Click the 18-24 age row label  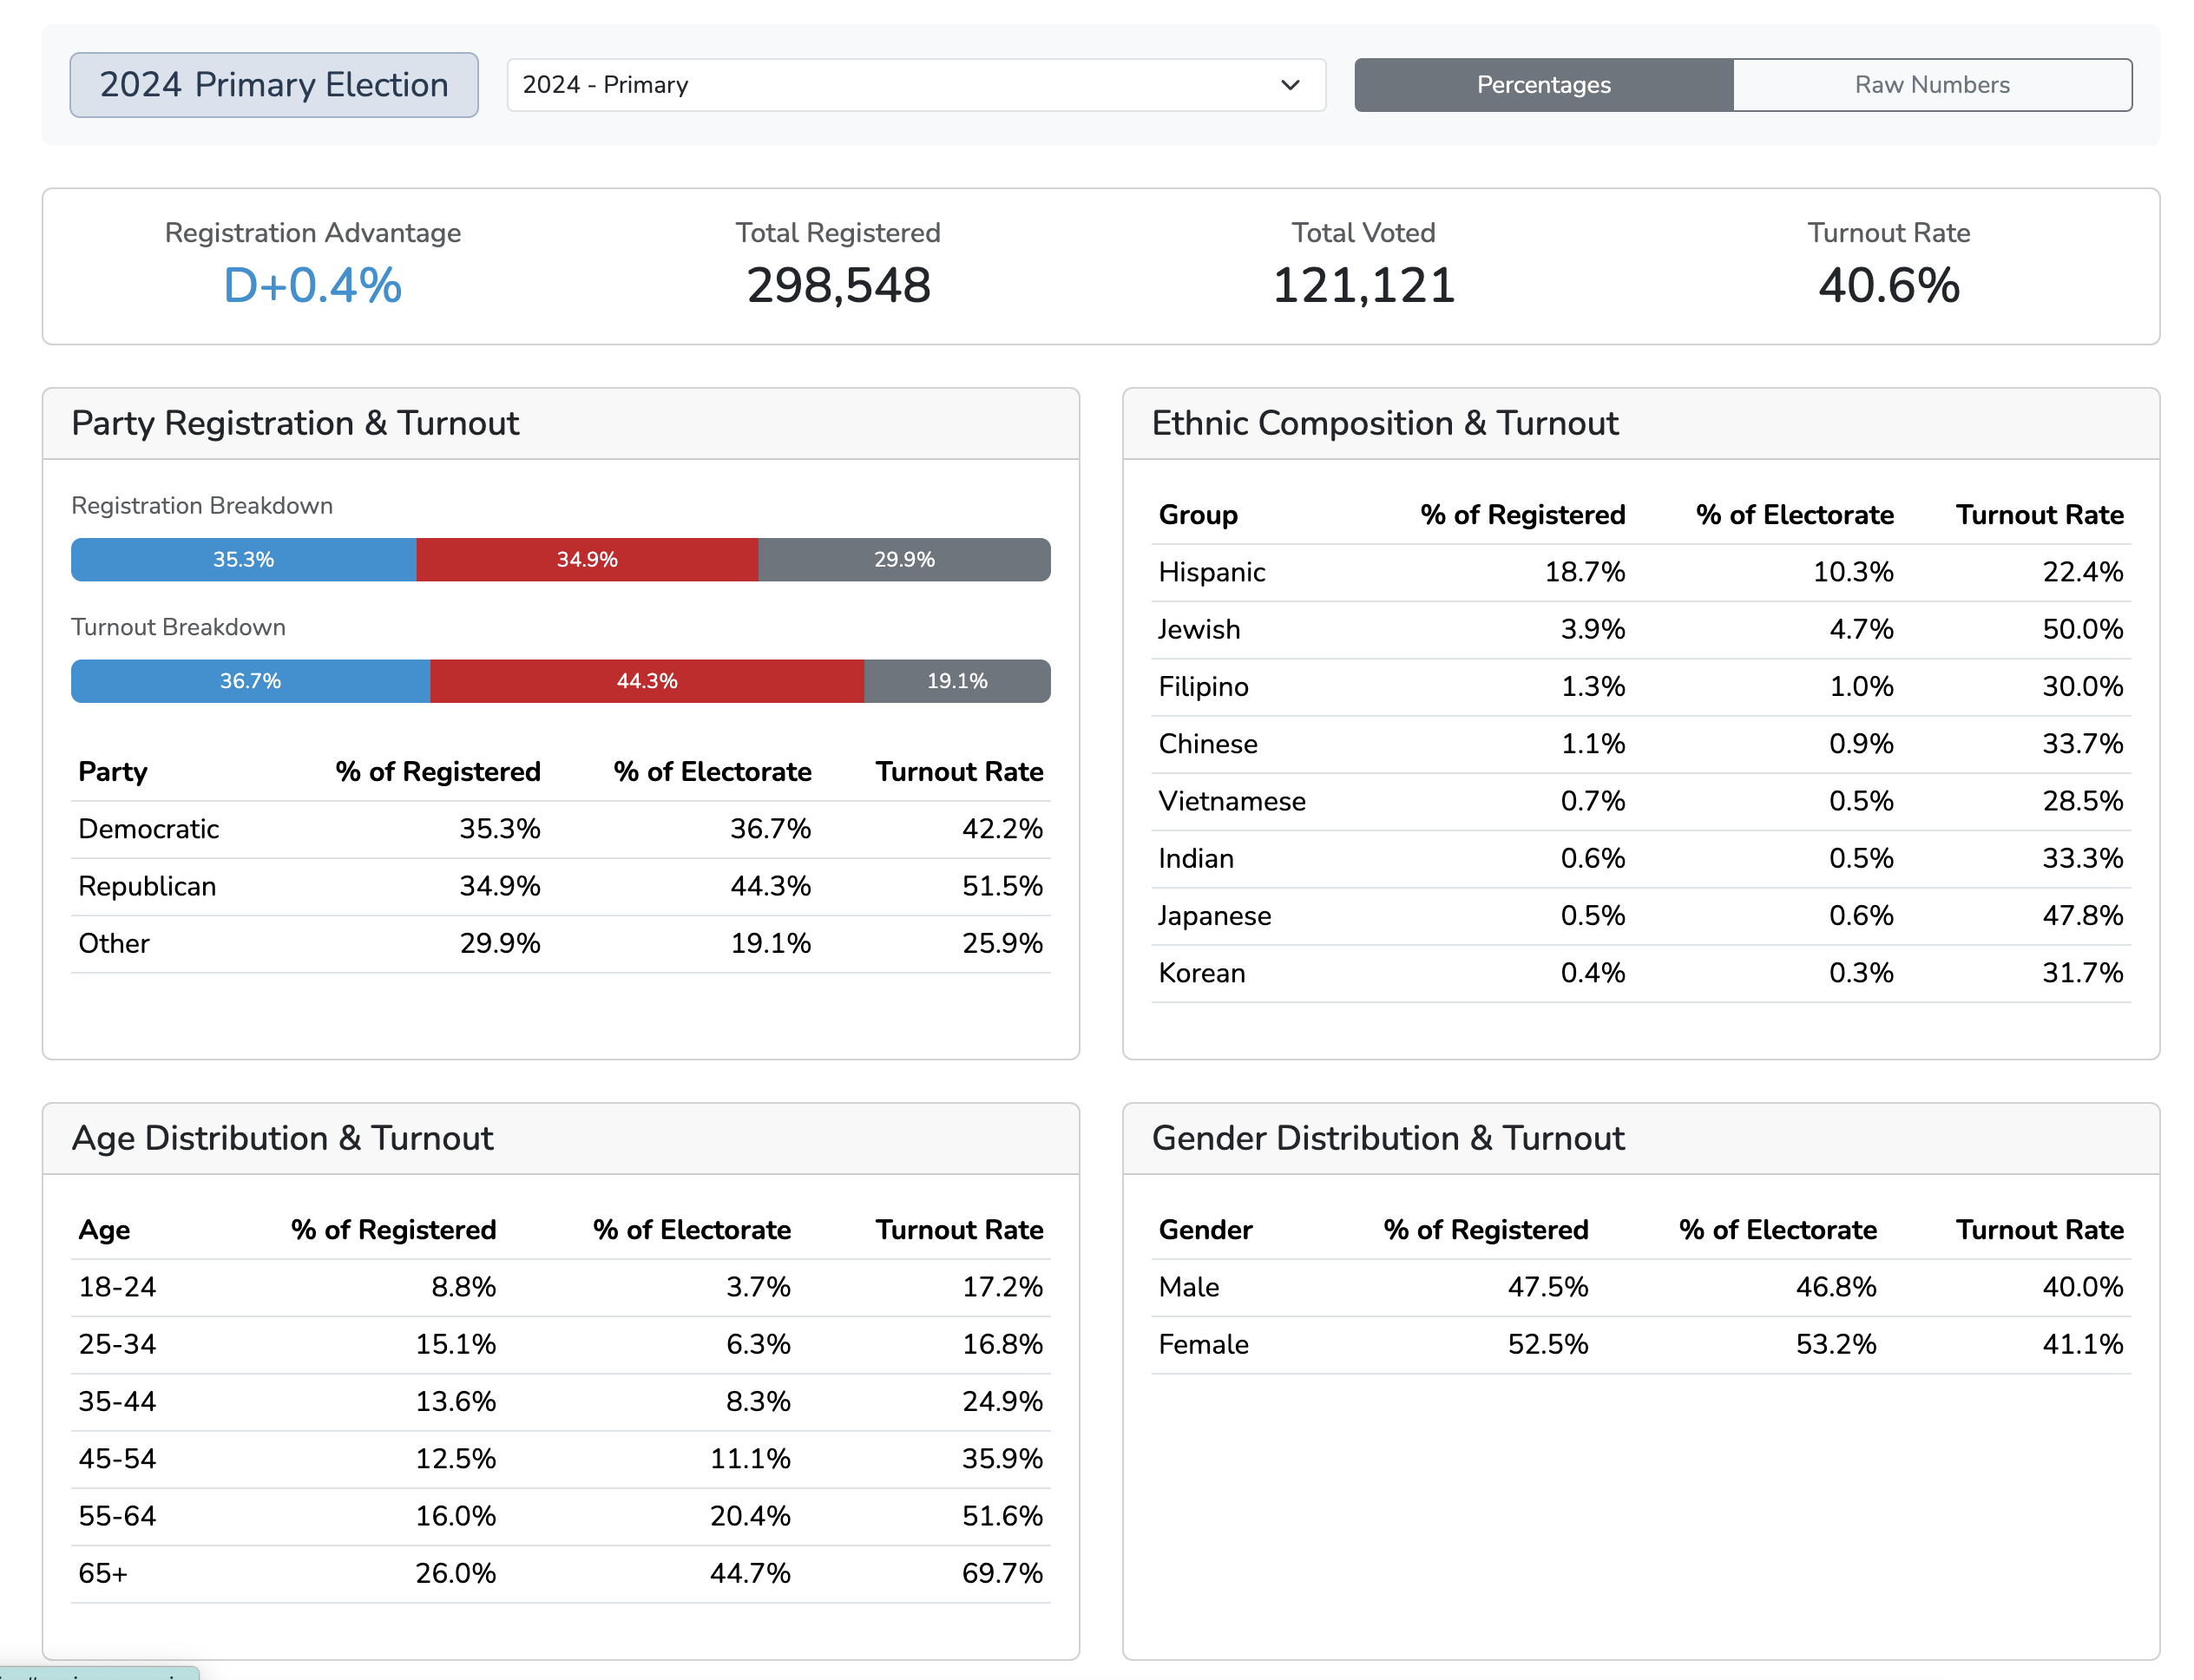pos(117,1287)
